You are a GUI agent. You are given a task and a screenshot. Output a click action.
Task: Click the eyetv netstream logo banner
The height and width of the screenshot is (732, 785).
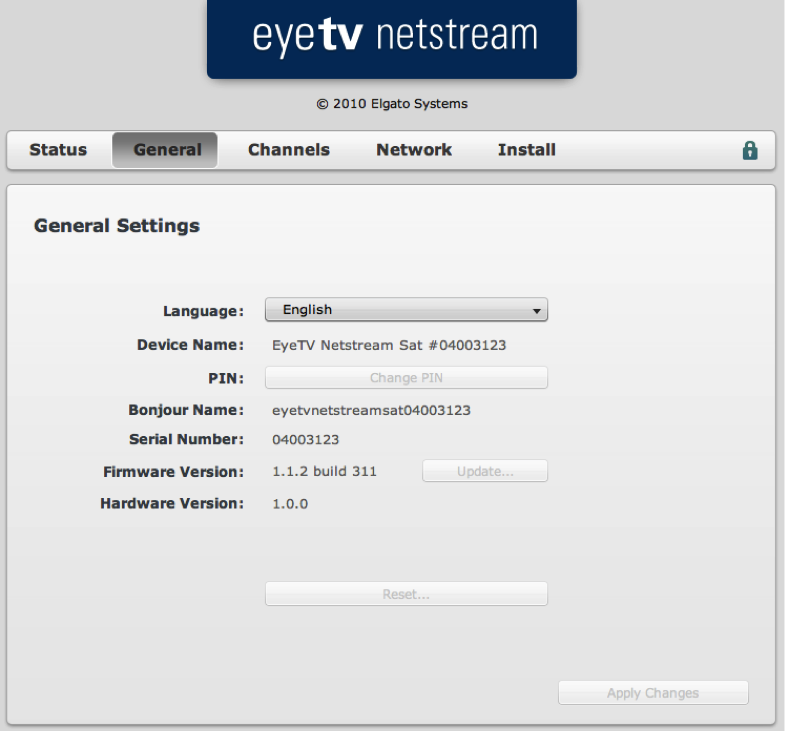(391, 38)
